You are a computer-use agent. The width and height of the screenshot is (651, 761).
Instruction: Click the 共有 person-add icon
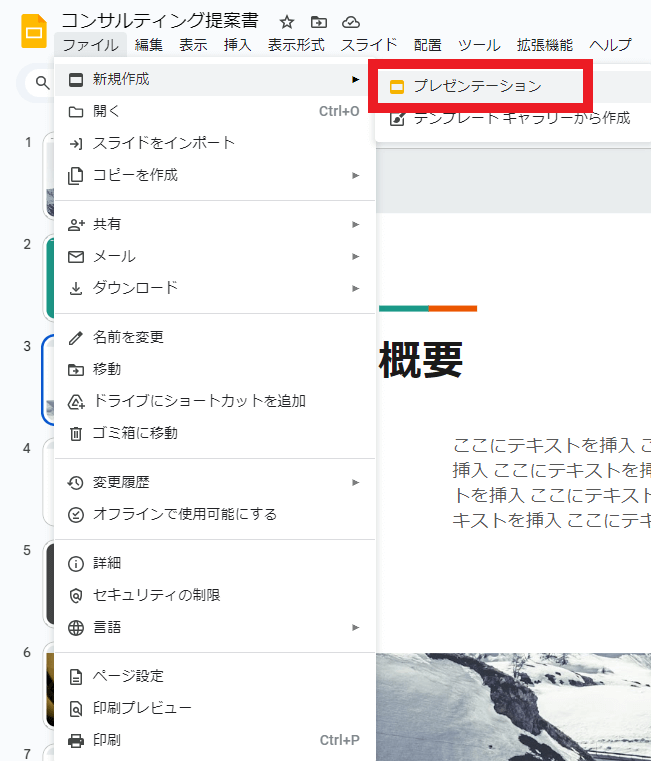(76, 225)
